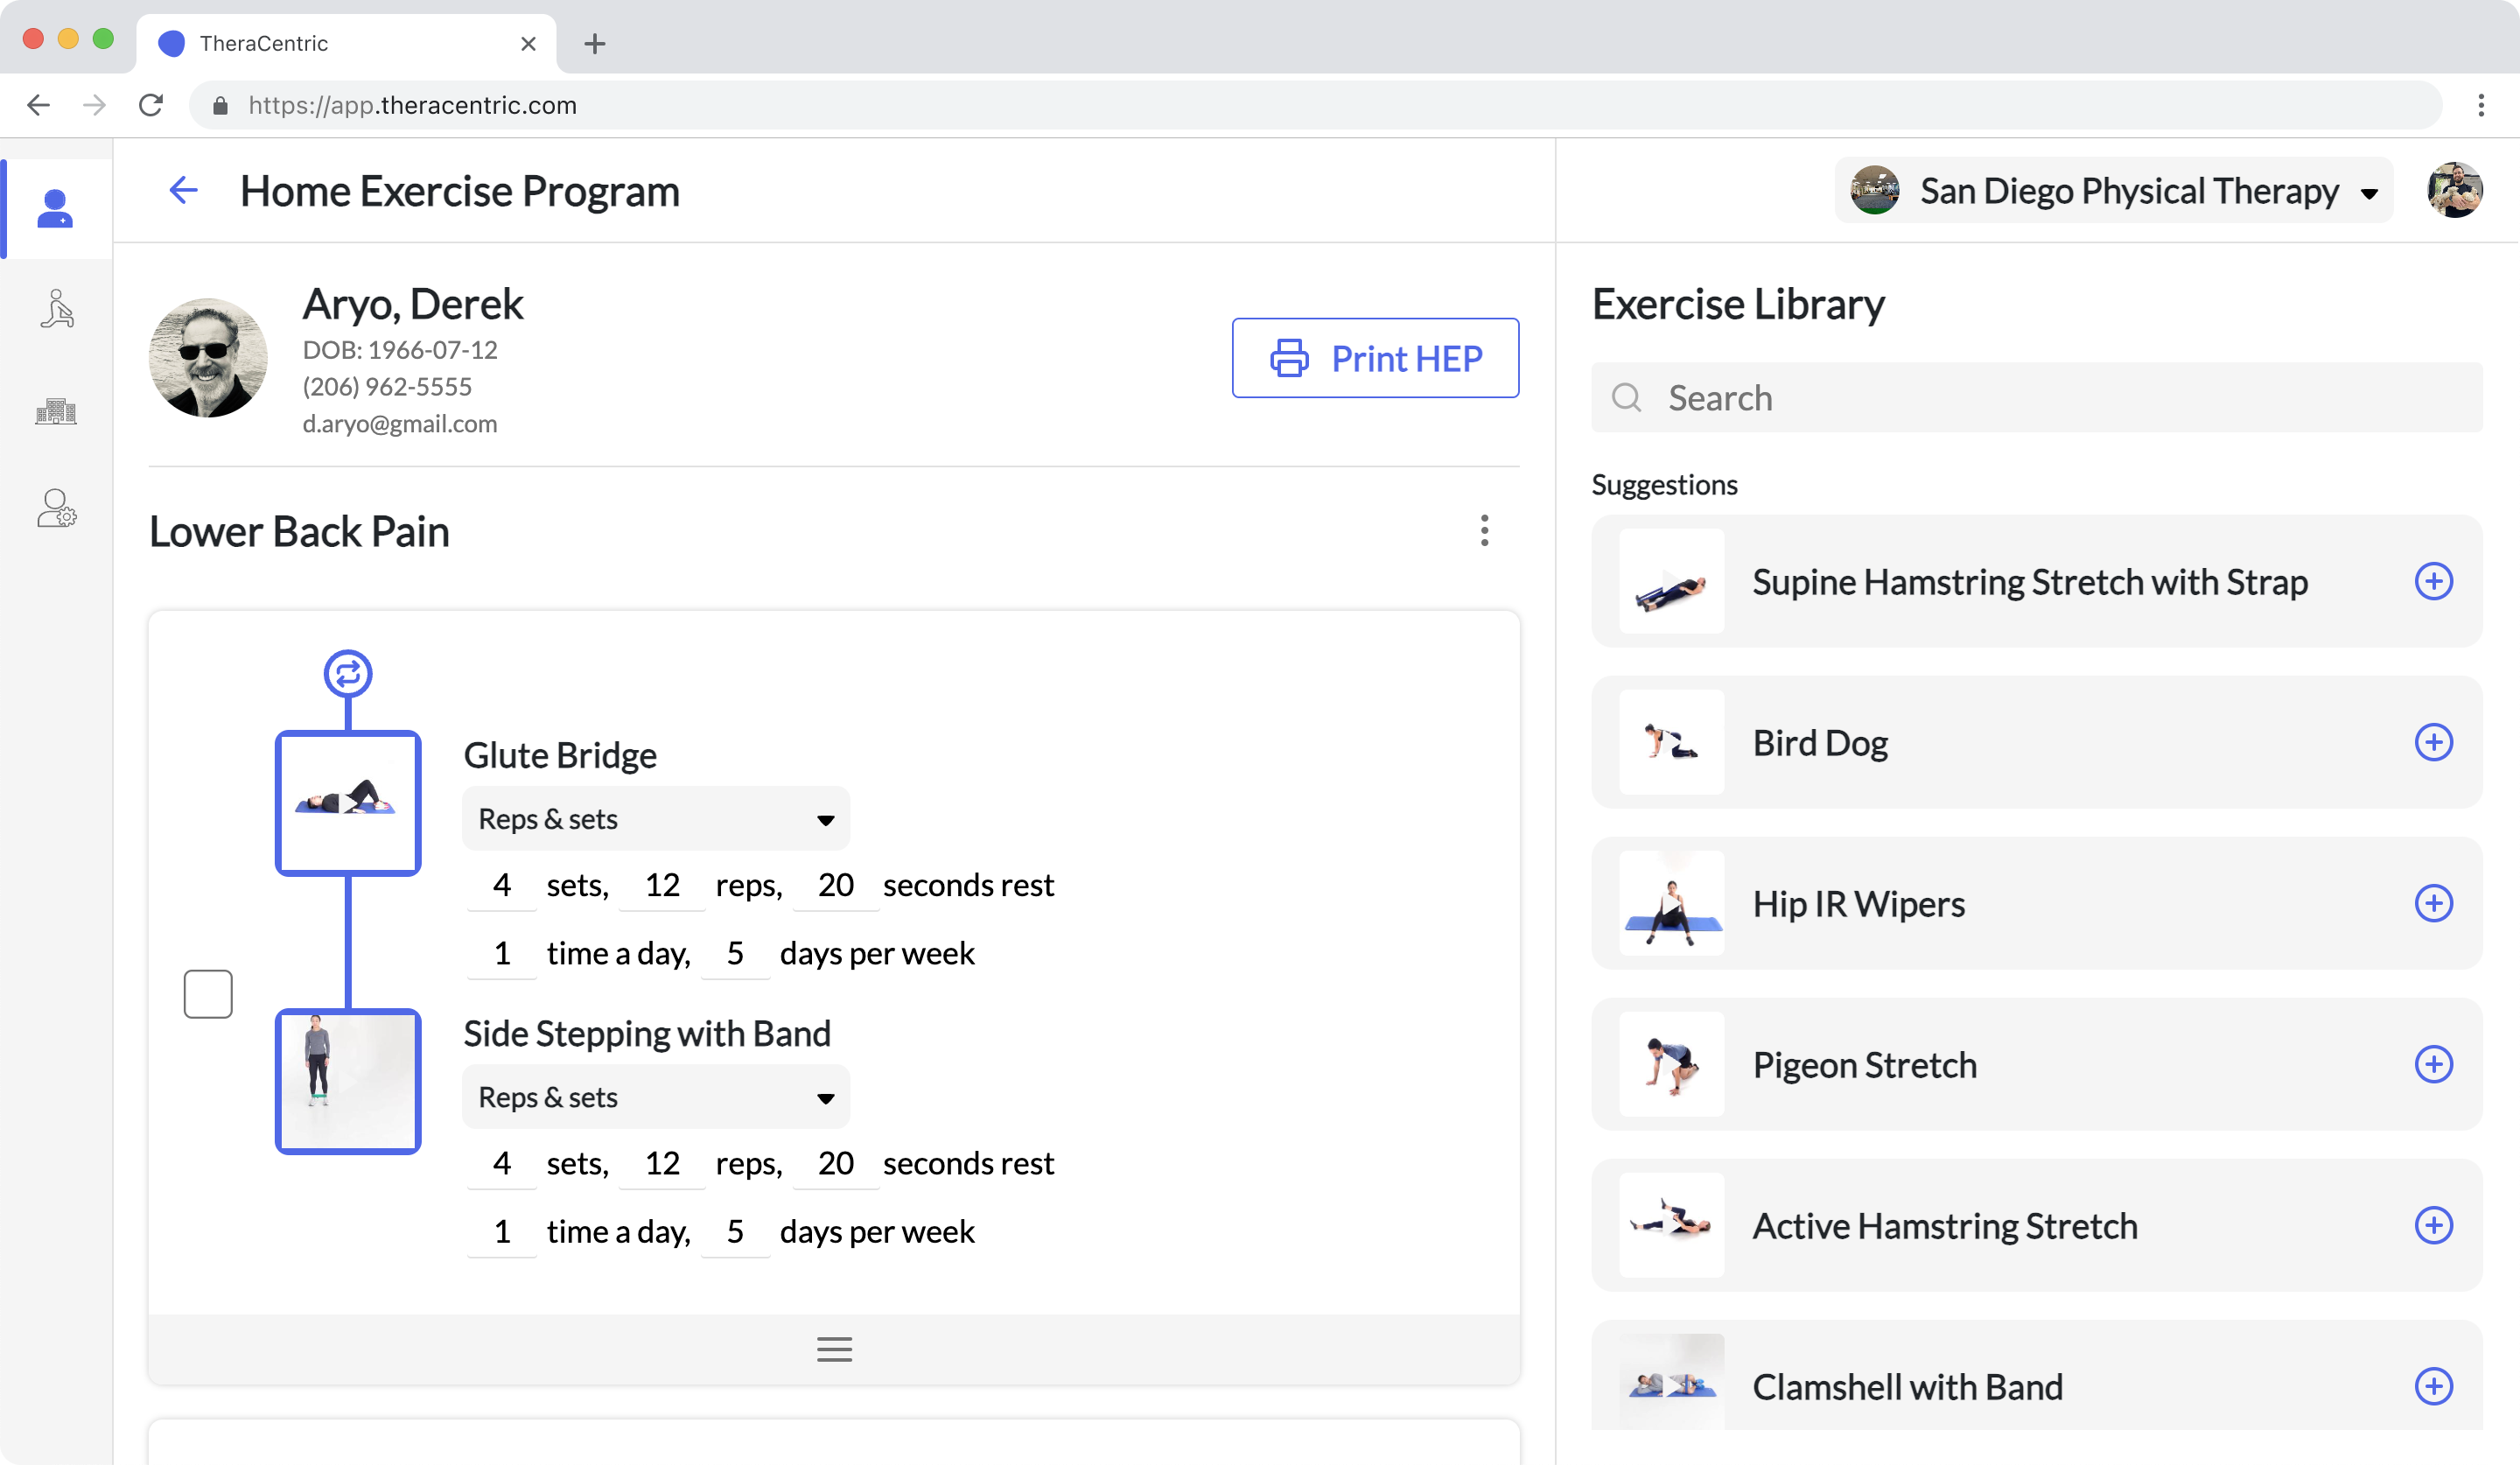
Task: Add Supine Hamstring Stretch with Strap
Action: [2433, 581]
